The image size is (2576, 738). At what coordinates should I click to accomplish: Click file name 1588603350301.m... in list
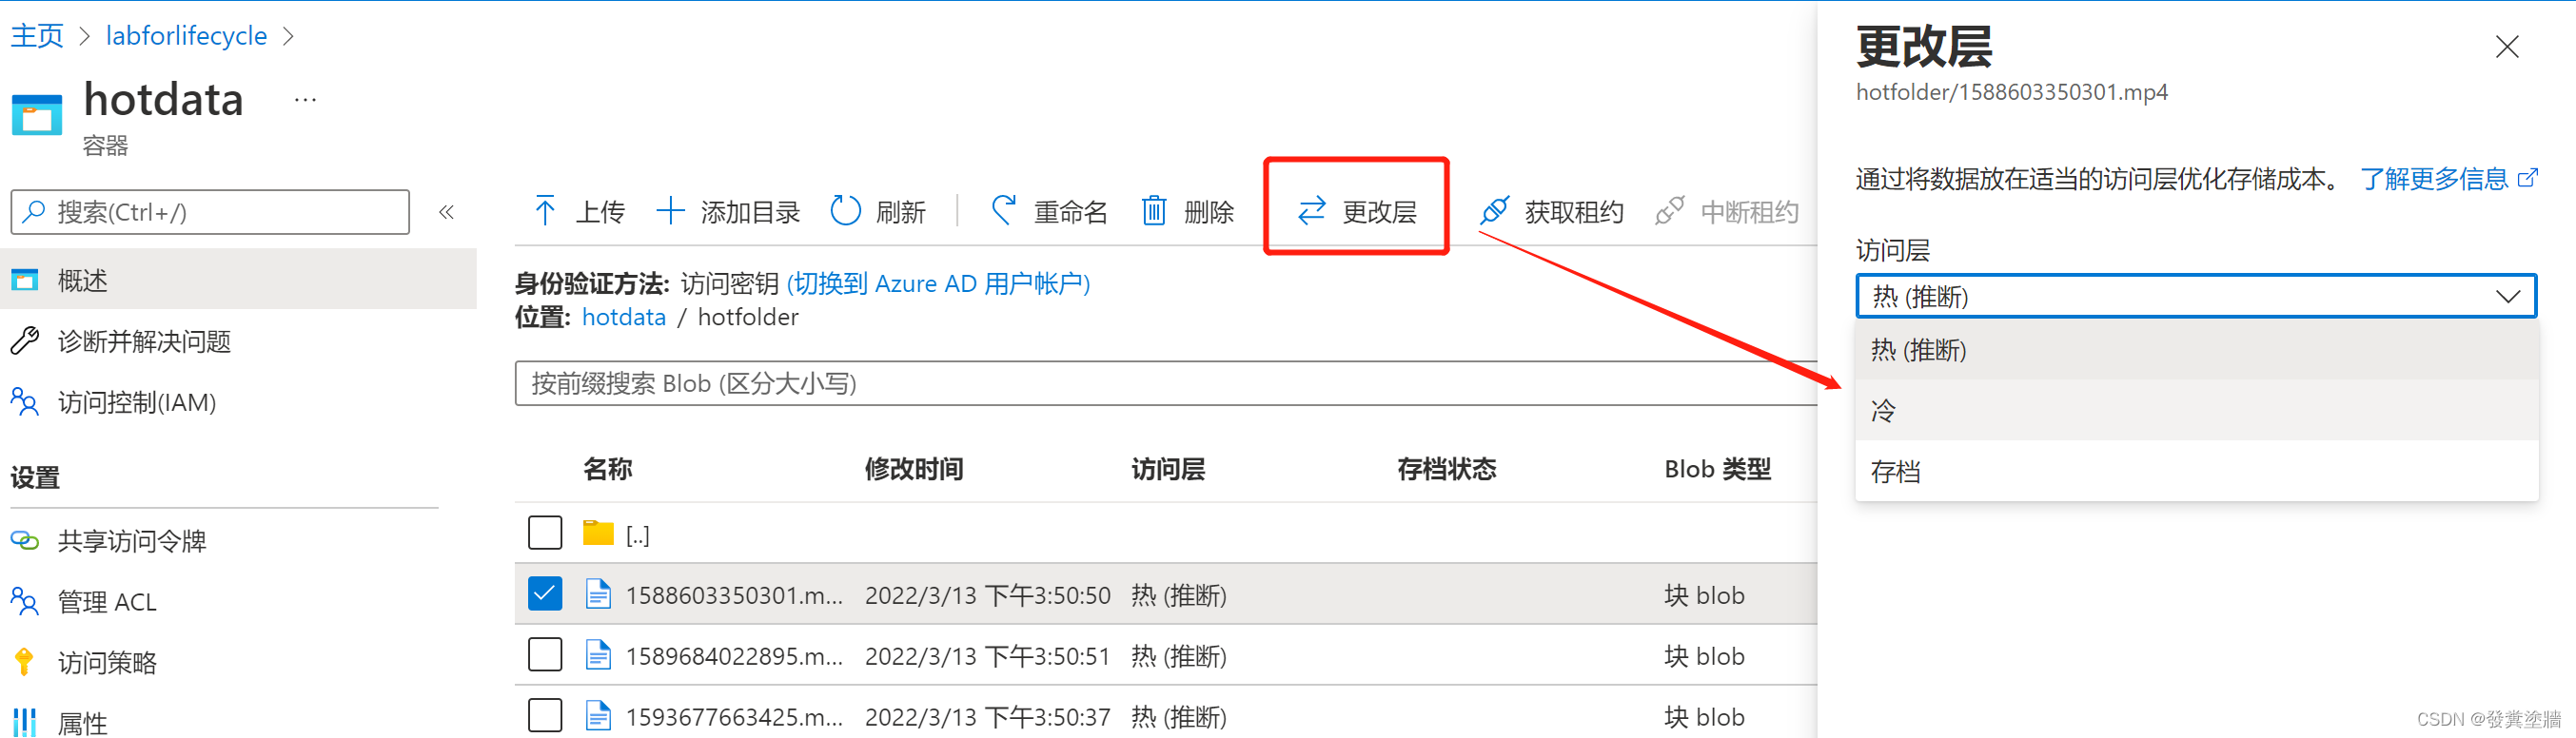(734, 595)
